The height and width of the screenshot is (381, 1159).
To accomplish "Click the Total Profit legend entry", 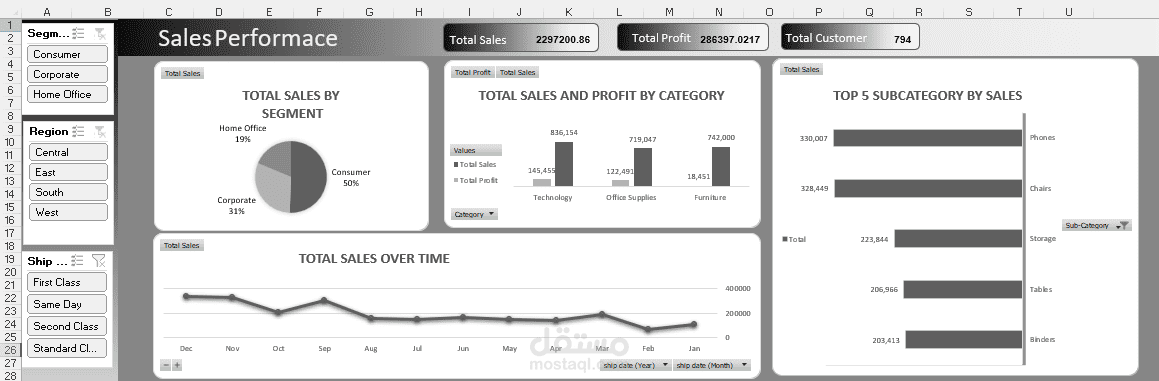I will [475, 181].
